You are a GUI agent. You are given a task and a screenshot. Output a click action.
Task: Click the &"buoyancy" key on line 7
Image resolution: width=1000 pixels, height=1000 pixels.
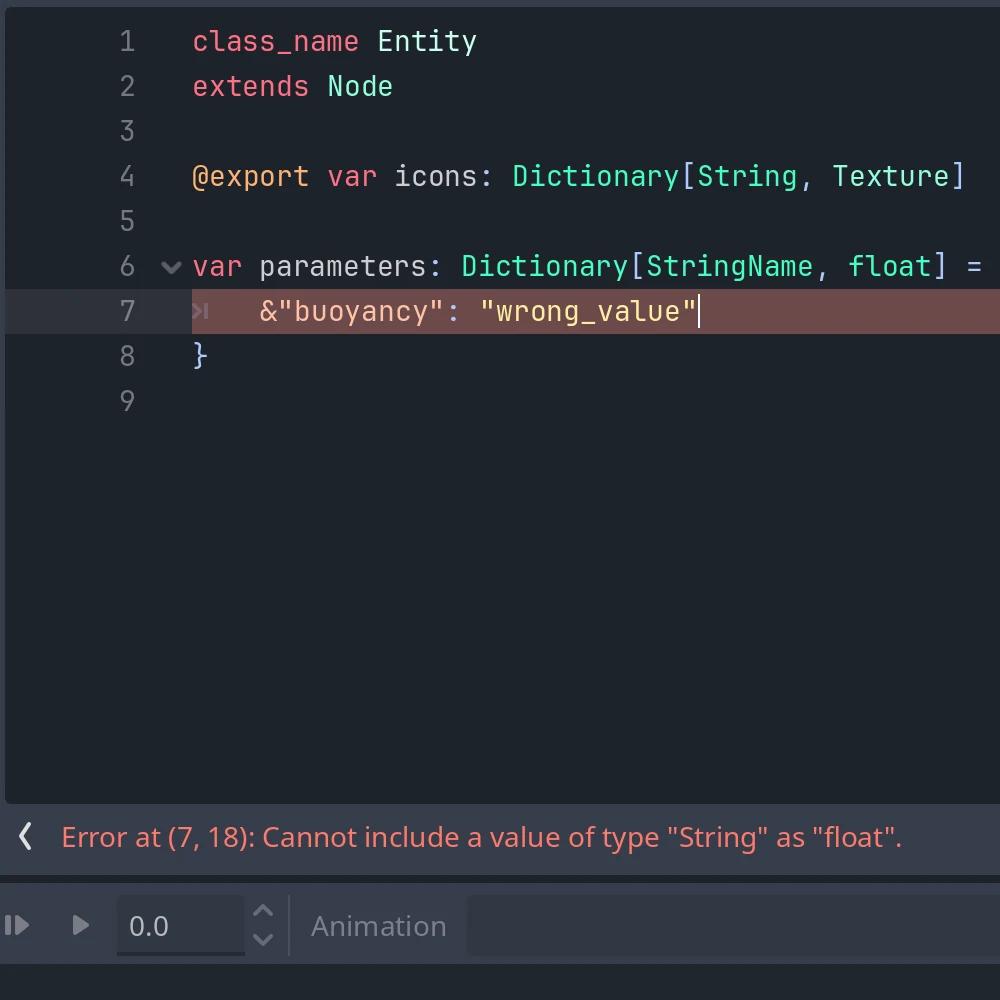coord(351,311)
